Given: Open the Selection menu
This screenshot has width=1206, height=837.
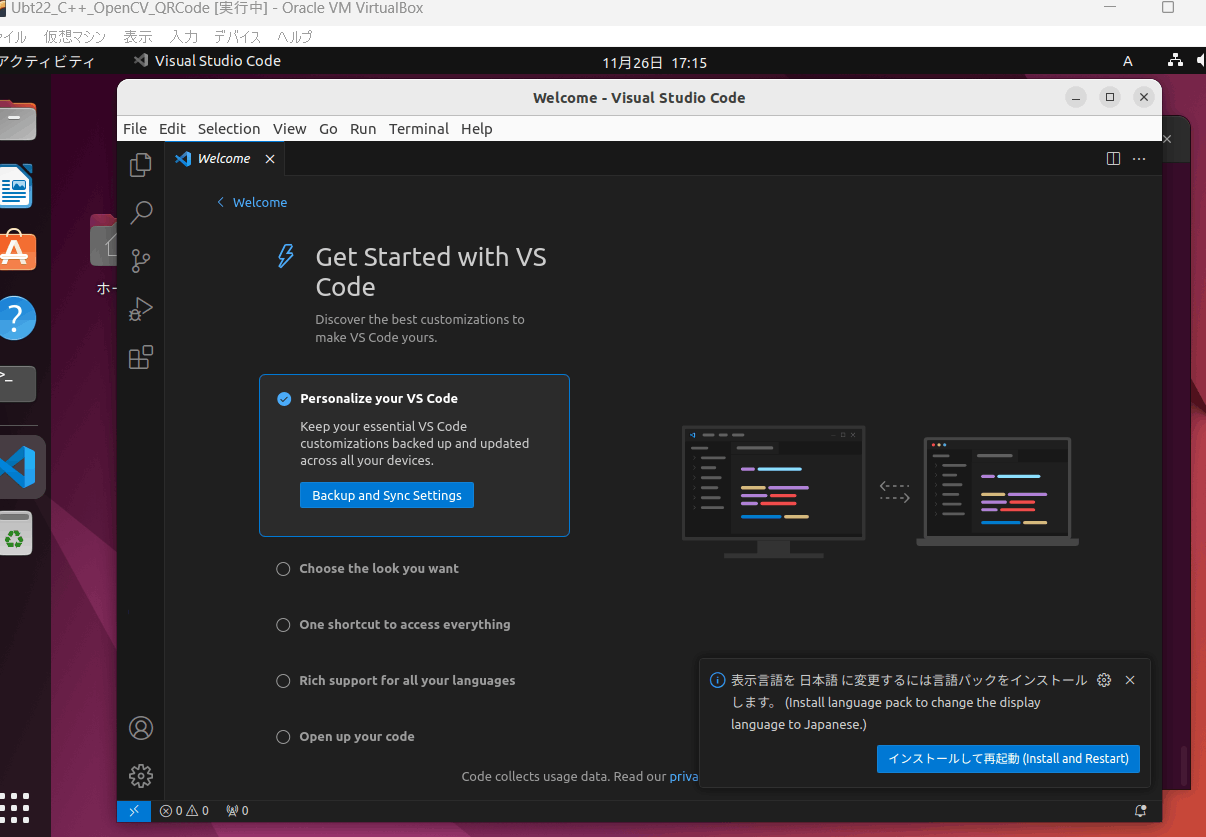Looking at the screenshot, I should (x=229, y=129).
